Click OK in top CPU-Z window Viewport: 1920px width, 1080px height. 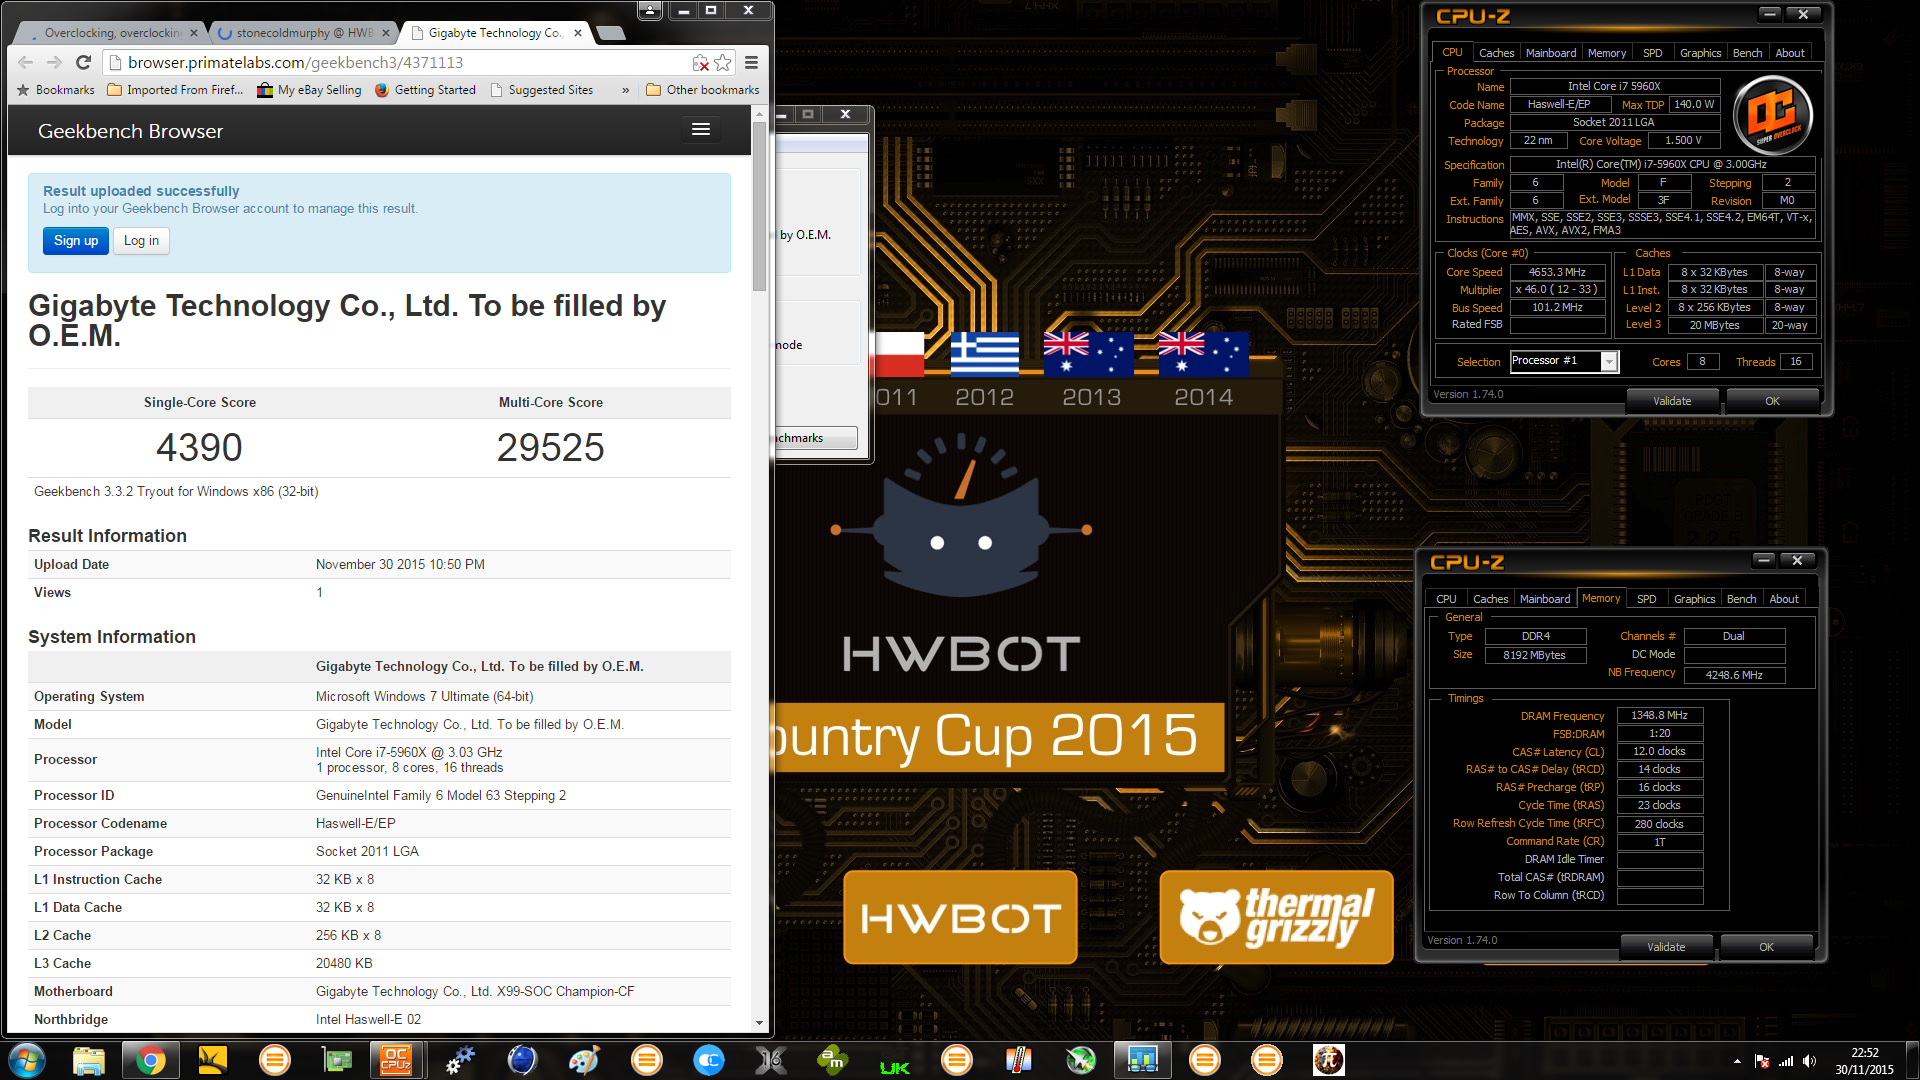1772,401
